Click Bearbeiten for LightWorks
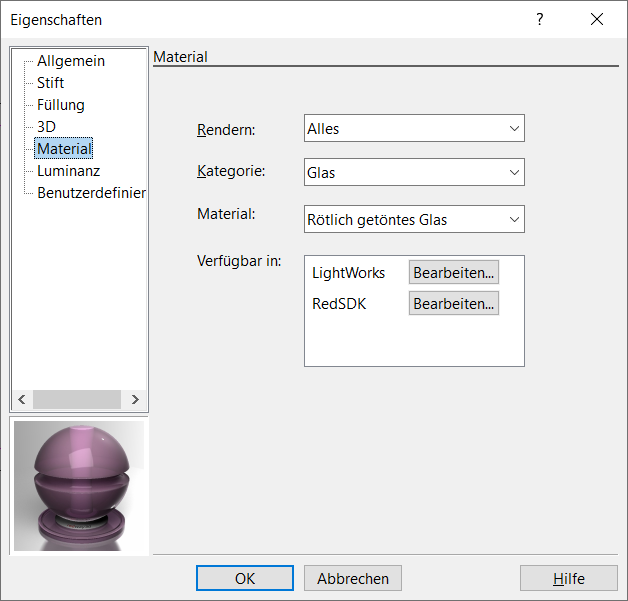 [453, 272]
